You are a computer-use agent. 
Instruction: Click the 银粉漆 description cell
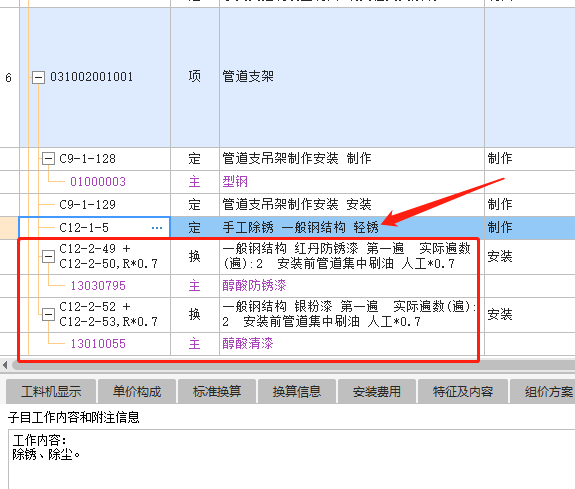[352, 314]
